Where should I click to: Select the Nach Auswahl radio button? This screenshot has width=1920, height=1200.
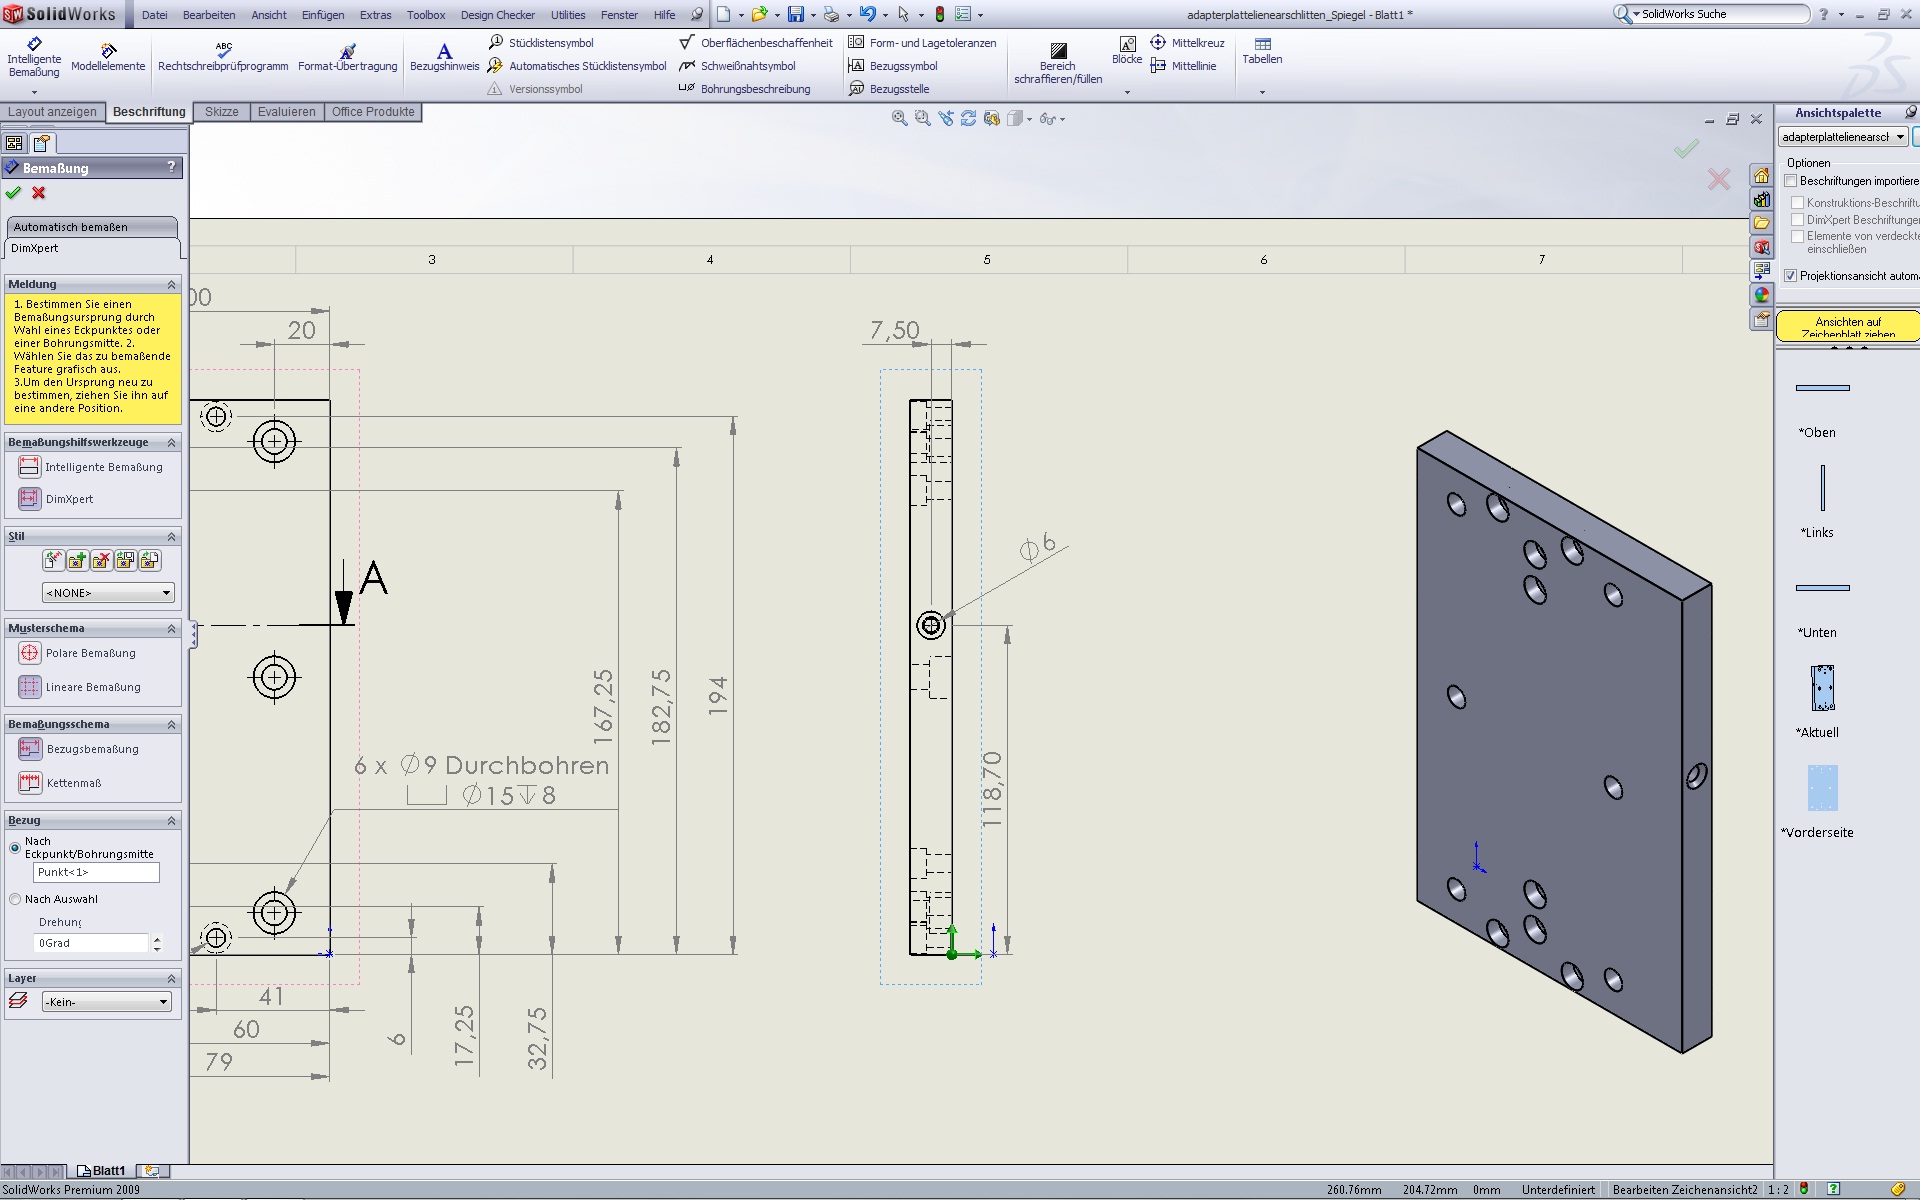[x=15, y=899]
